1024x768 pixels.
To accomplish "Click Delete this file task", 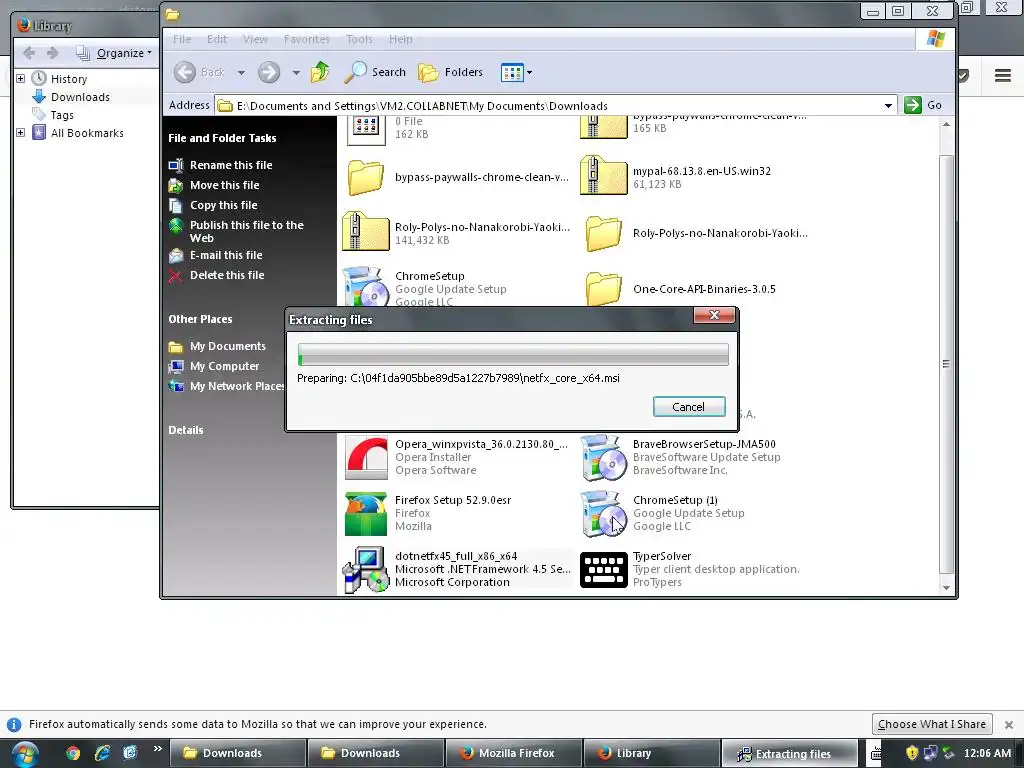I will (x=227, y=276).
